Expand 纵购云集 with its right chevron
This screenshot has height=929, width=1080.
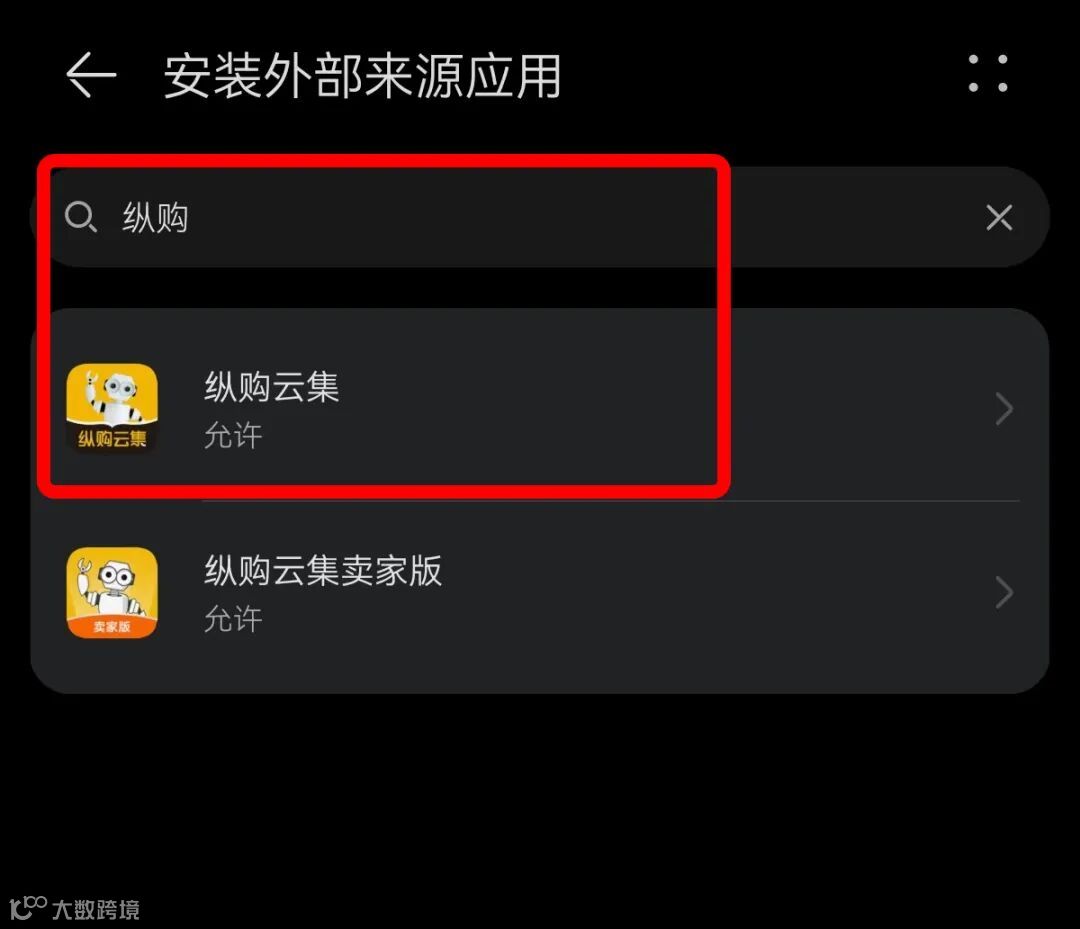1004,409
